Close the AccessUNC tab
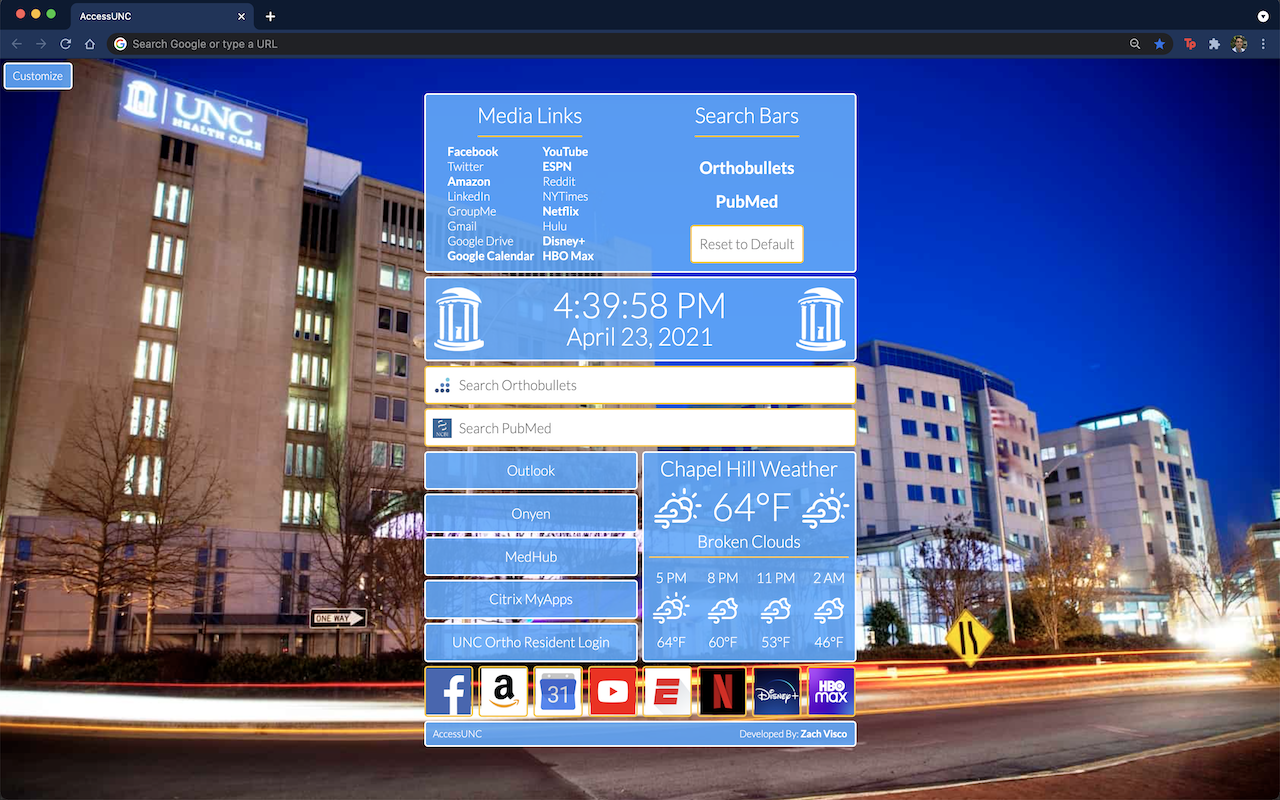Image resolution: width=1280 pixels, height=800 pixels. click(x=241, y=16)
